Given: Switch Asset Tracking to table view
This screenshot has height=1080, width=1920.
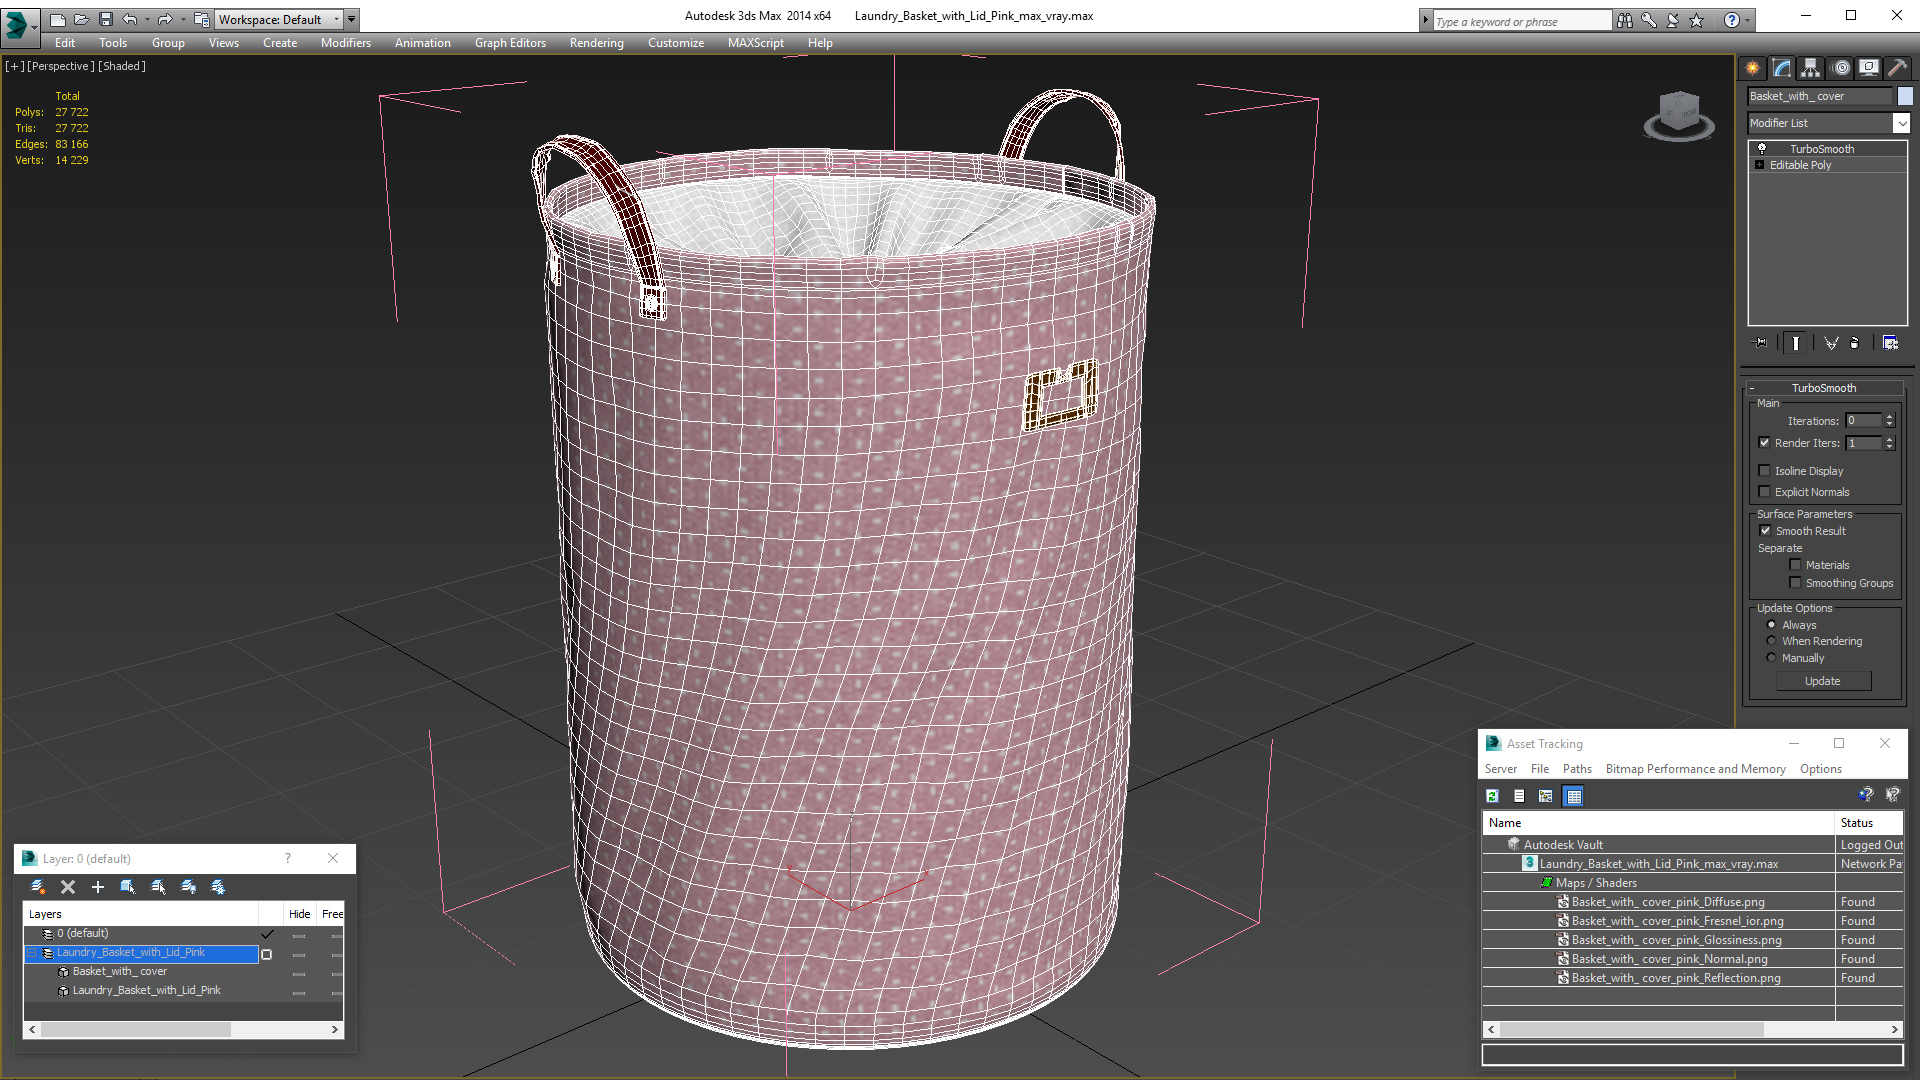Looking at the screenshot, I should pyautogui.click(x=1574, y=796).
